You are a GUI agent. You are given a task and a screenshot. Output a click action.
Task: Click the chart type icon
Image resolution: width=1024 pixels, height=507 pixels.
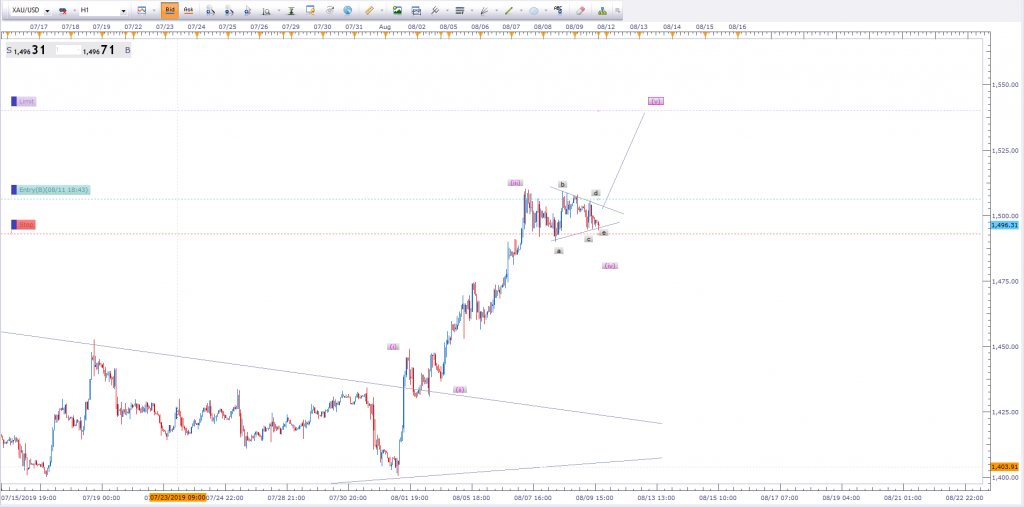point(142,10)
